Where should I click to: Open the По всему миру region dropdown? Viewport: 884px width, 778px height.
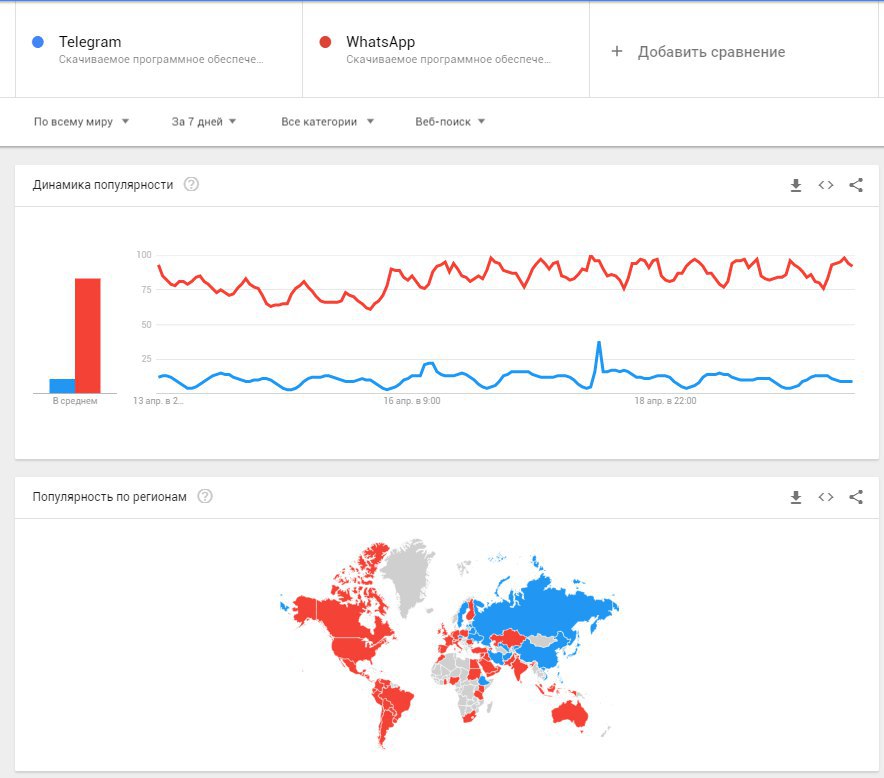(82, 122)
